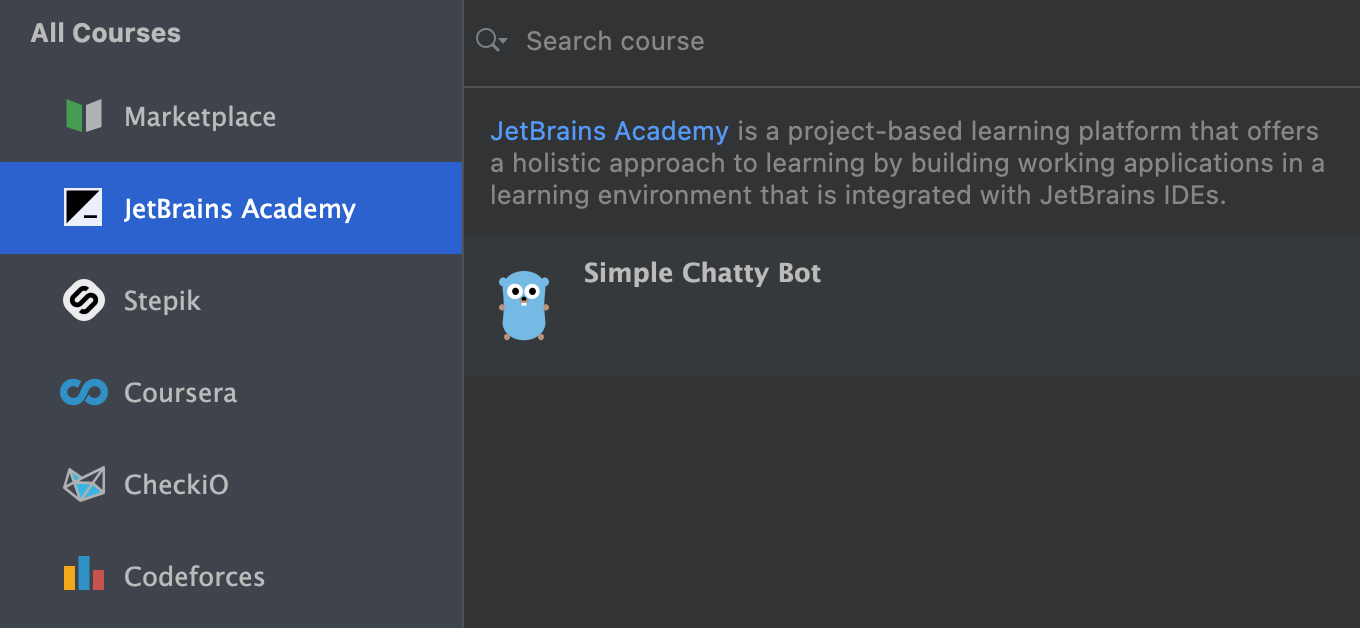Open Codeforces courses section

point(231,576)
